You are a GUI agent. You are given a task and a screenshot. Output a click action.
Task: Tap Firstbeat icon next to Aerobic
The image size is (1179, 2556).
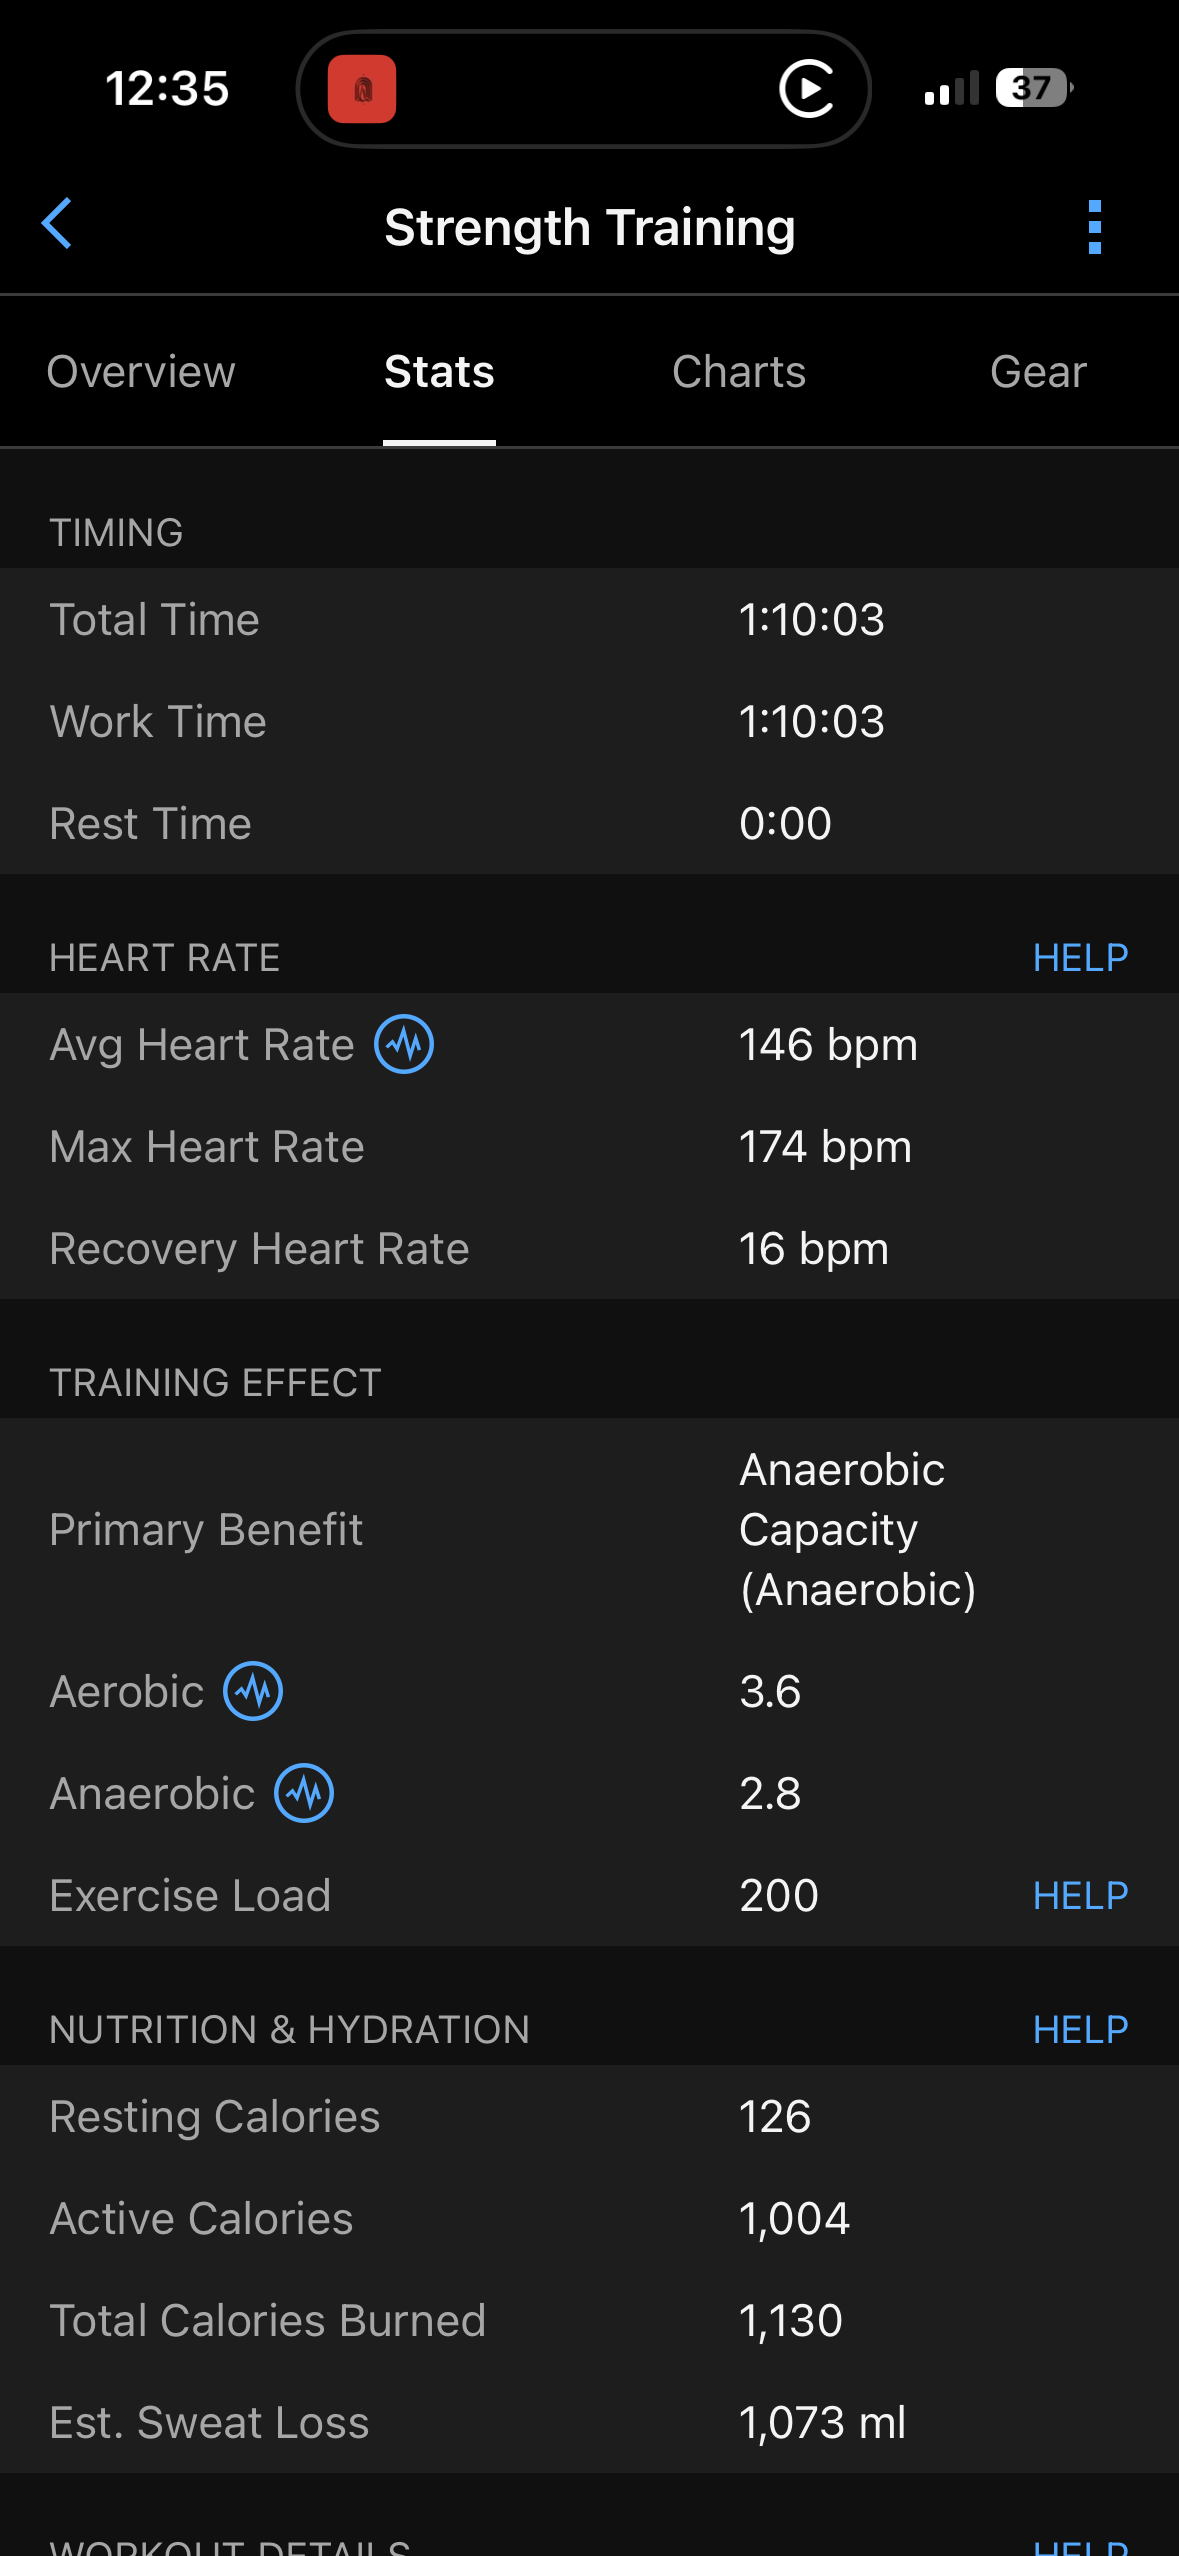(x=253, y=1691)
